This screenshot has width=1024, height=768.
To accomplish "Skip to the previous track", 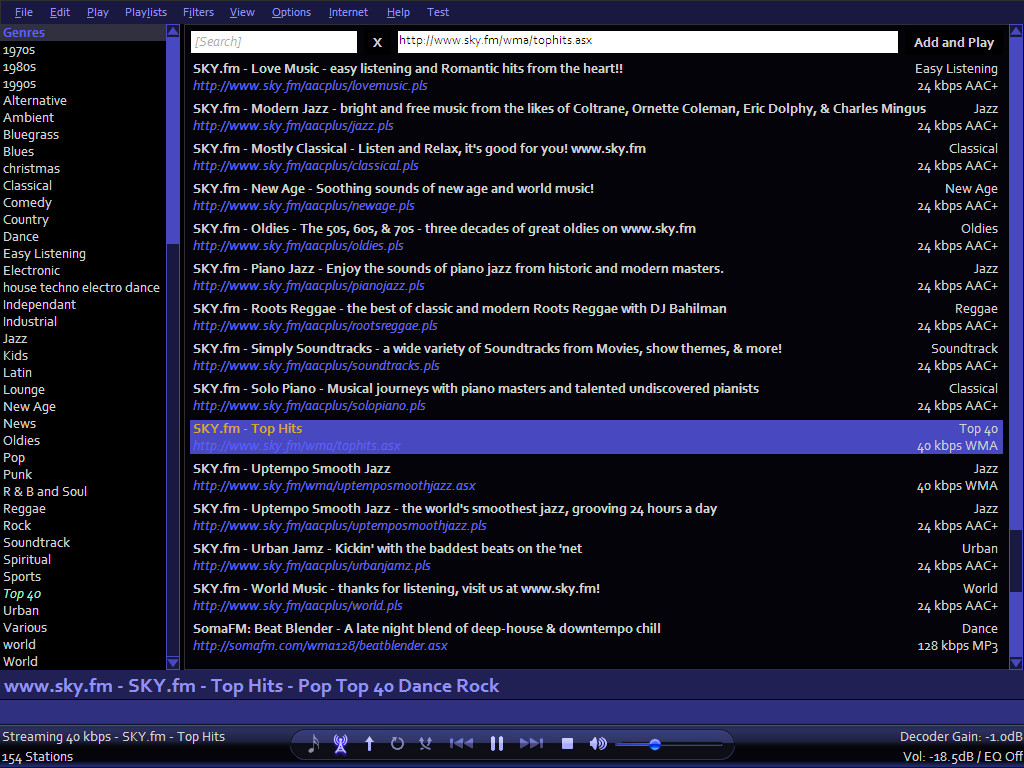I will point(462,743).
